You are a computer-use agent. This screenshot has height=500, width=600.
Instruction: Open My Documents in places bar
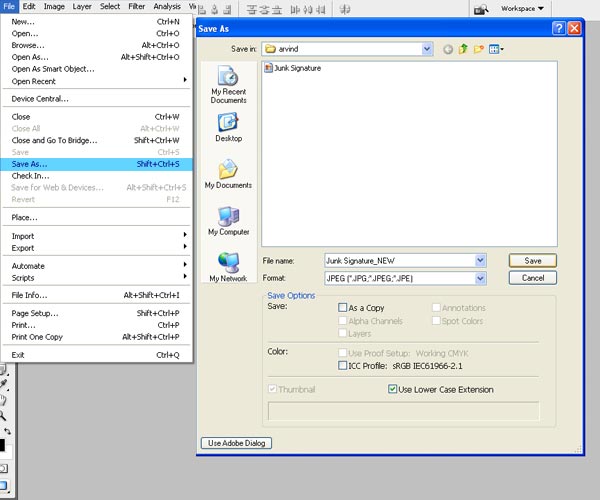pos(228,174)
